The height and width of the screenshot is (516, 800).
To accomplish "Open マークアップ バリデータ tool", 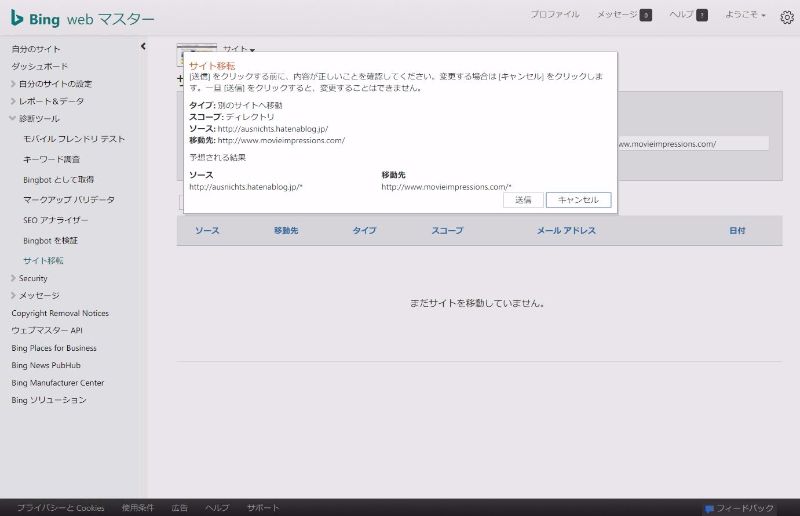I will [x=69, y=200].
